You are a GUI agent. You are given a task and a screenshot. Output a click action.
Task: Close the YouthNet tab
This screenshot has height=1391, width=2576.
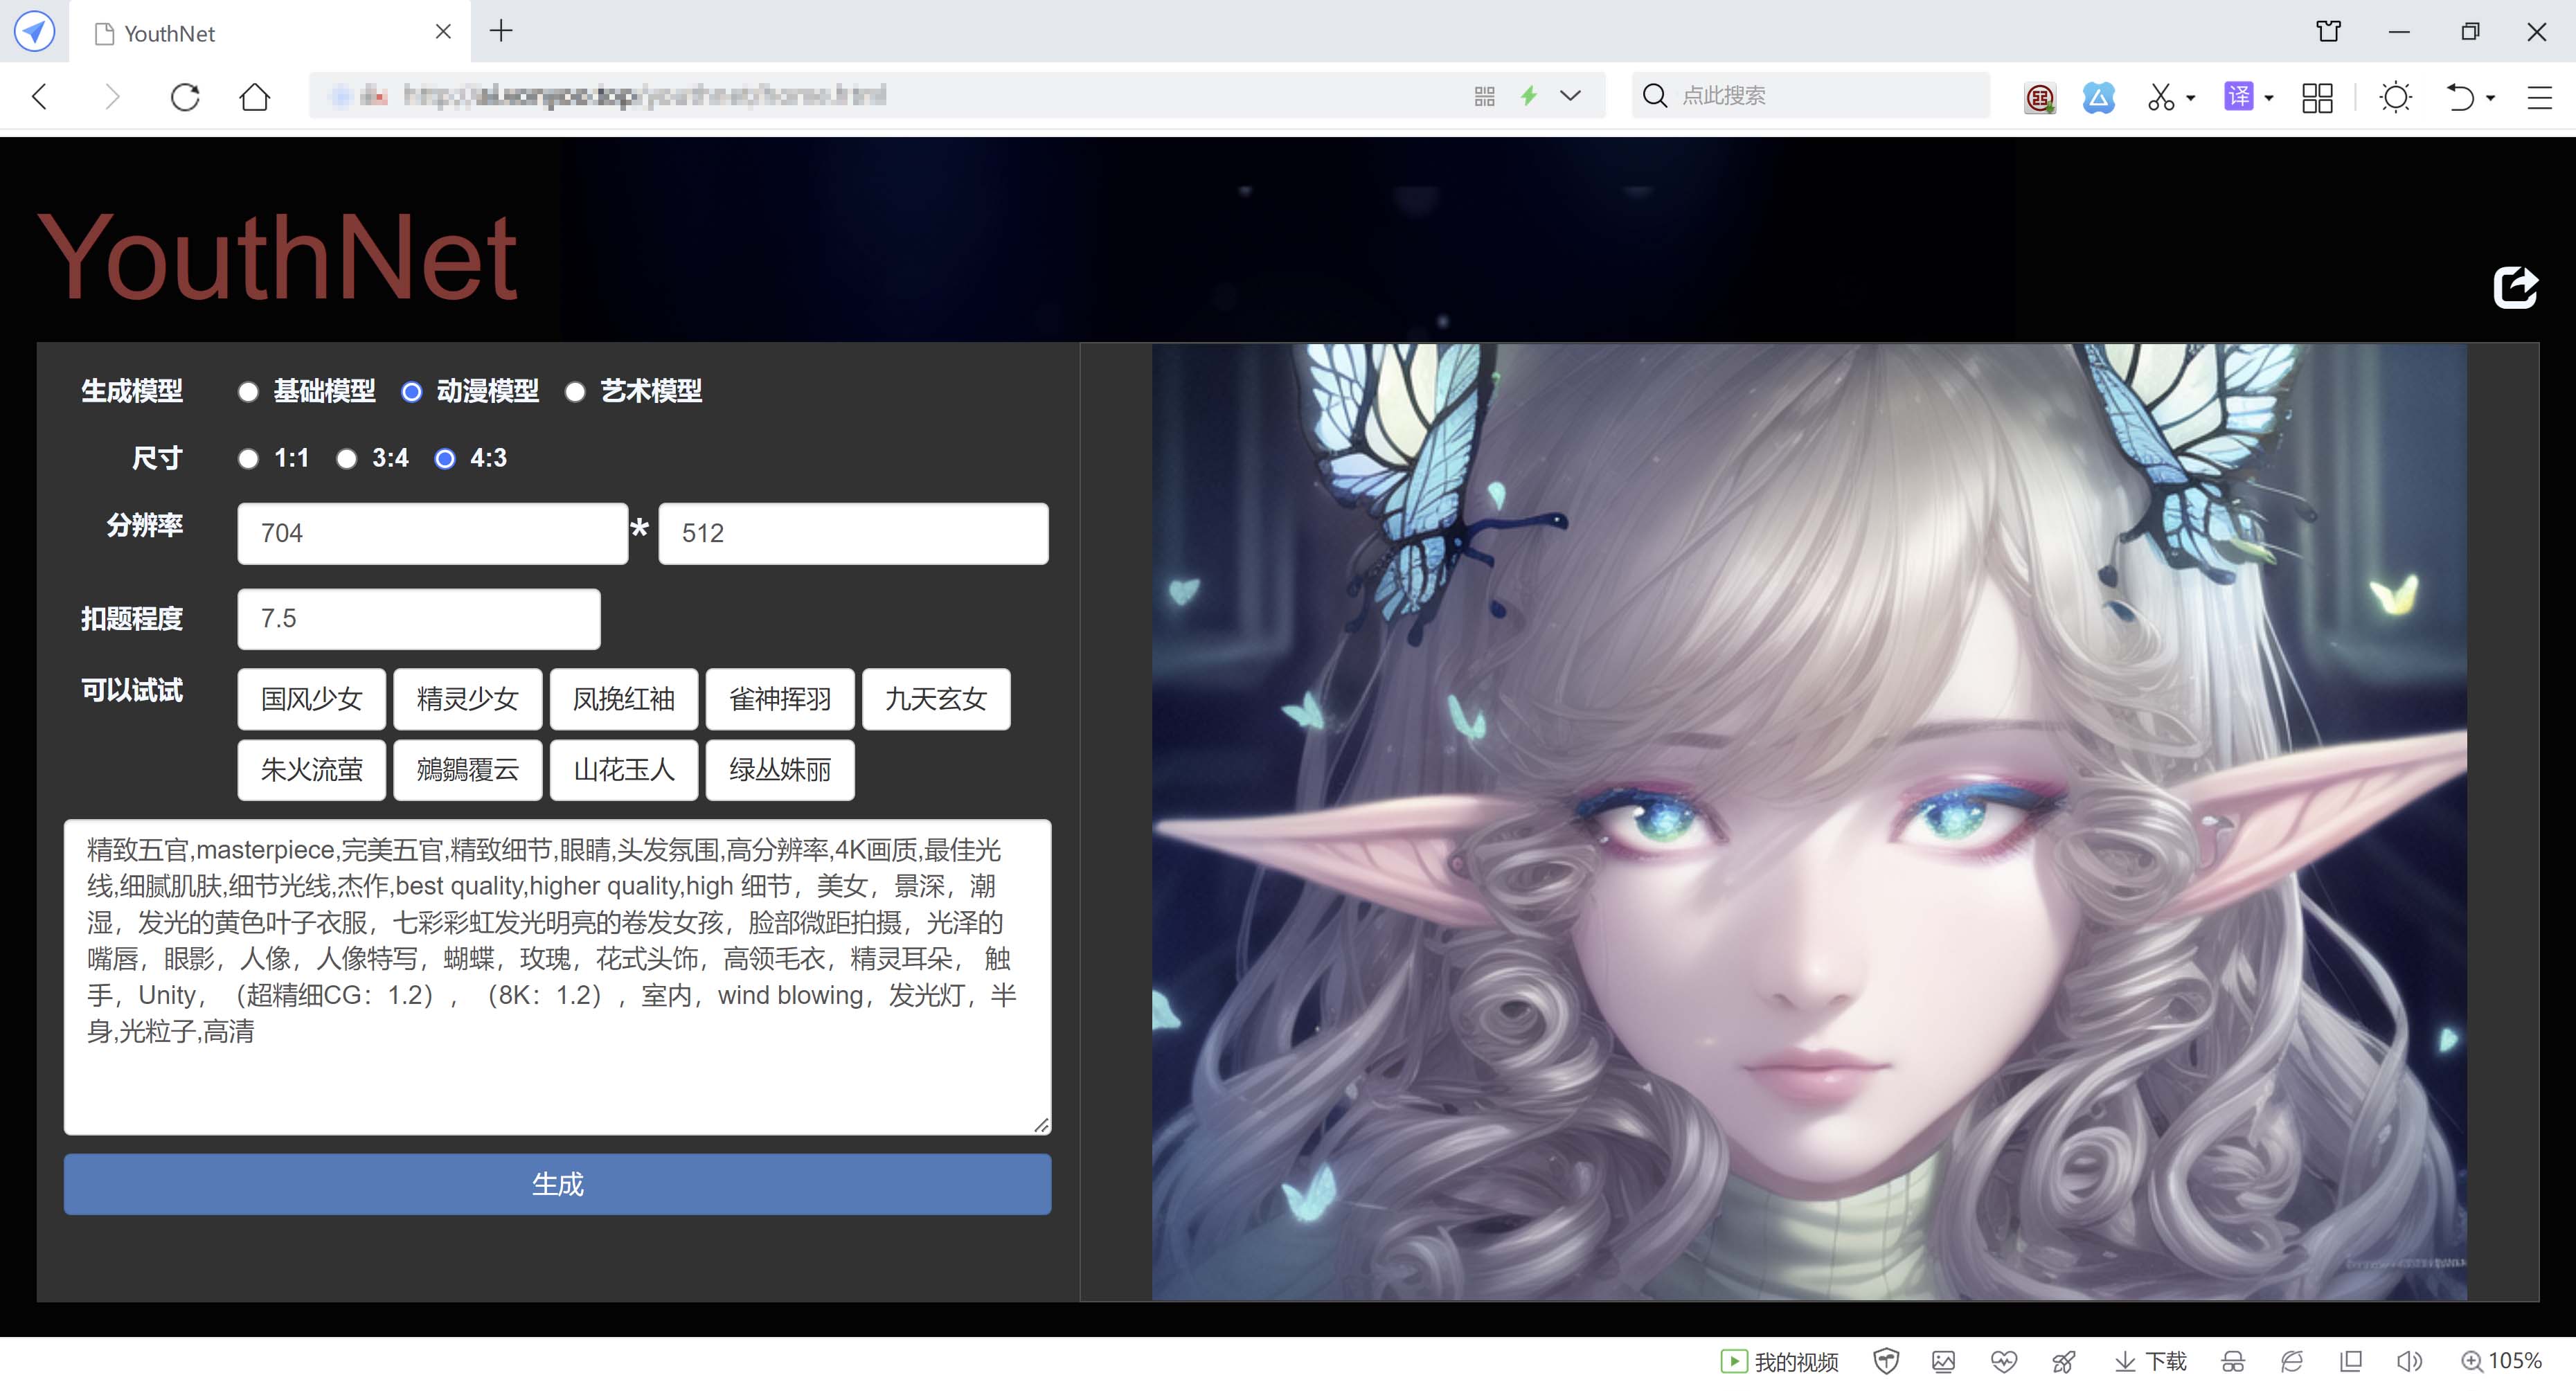click(x=443, y=32)
